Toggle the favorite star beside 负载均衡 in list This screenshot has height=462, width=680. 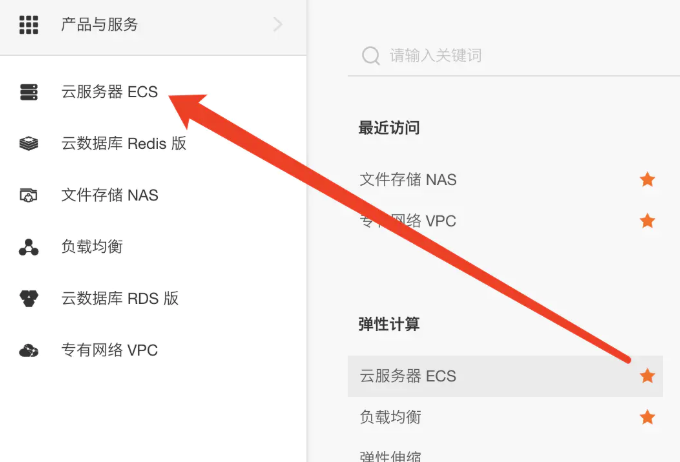[647, 417]
